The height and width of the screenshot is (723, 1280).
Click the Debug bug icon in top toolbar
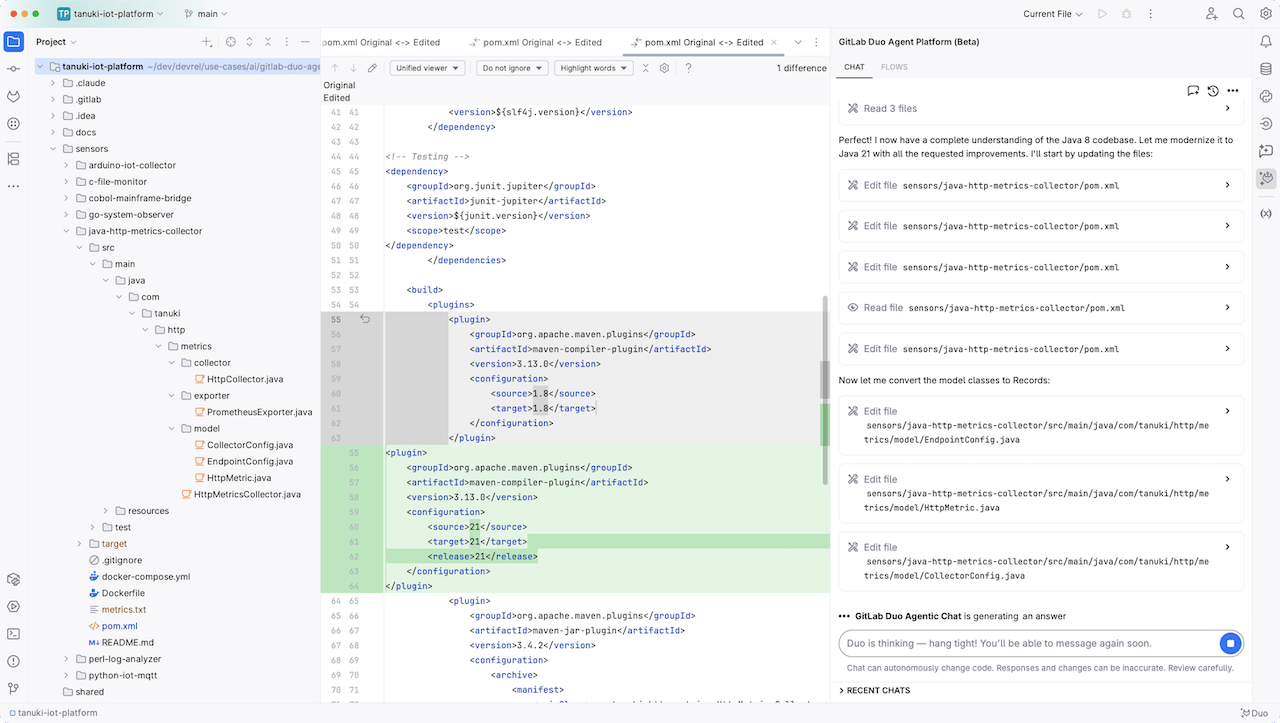pyautogui.click(x=1127, y=14)
